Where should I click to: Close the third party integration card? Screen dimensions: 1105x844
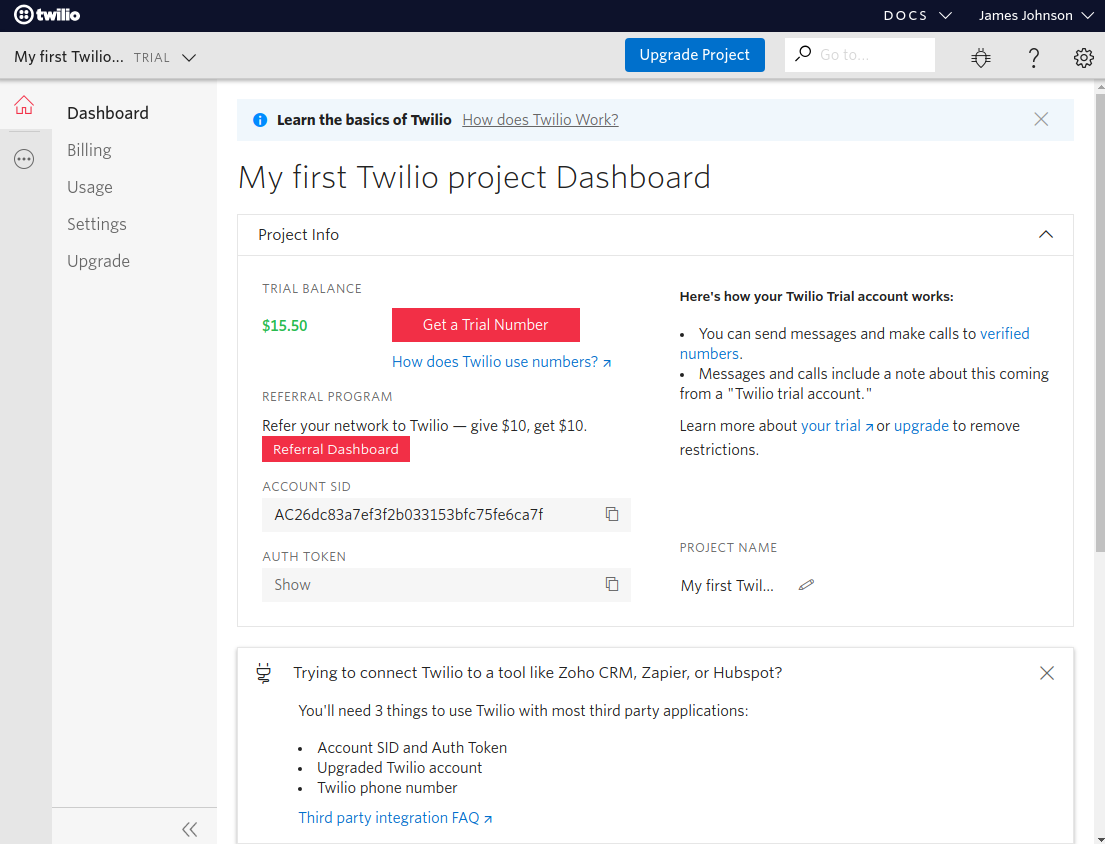(x=1047, y=673)
